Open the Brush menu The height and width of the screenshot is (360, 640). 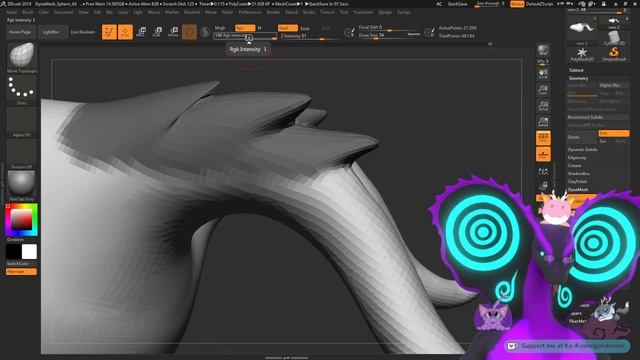(28, 12)
